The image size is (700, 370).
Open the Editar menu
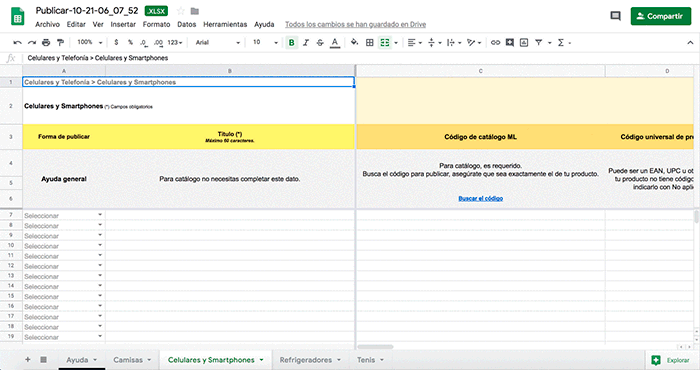pos(76,25)
